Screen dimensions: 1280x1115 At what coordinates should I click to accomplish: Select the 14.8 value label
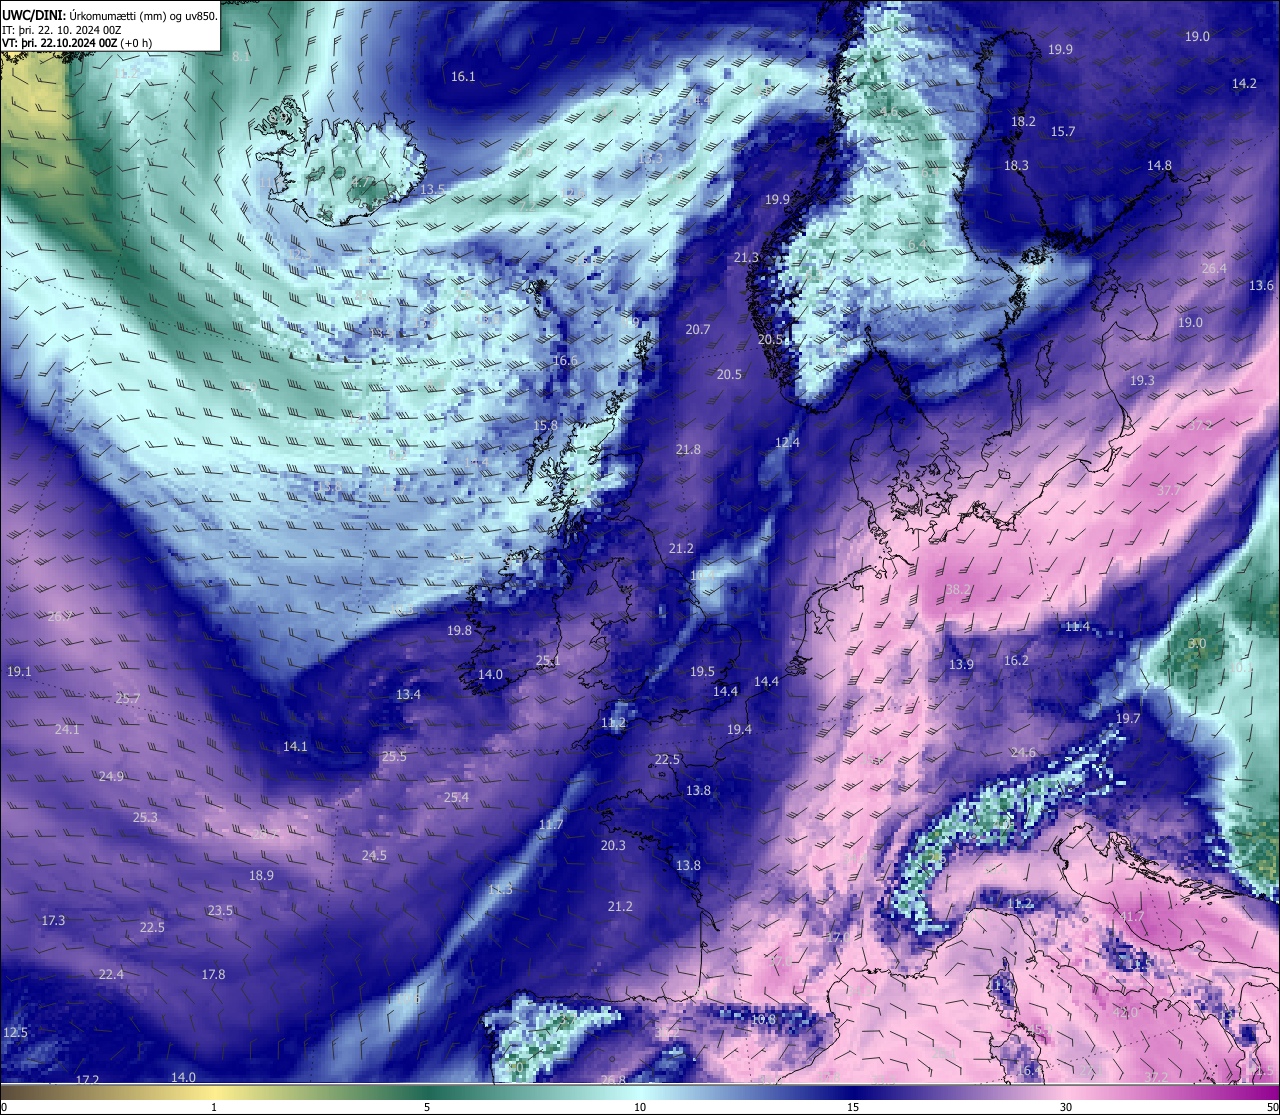pyautogui.click(x=1159, y=166)
